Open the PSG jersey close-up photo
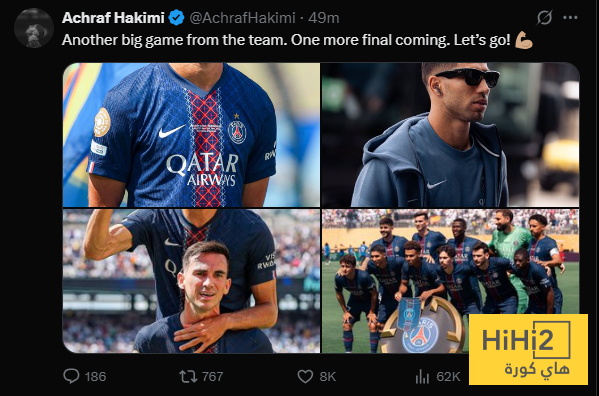The width and height of the screenshot is (599, 396). (x=191, y=135)
